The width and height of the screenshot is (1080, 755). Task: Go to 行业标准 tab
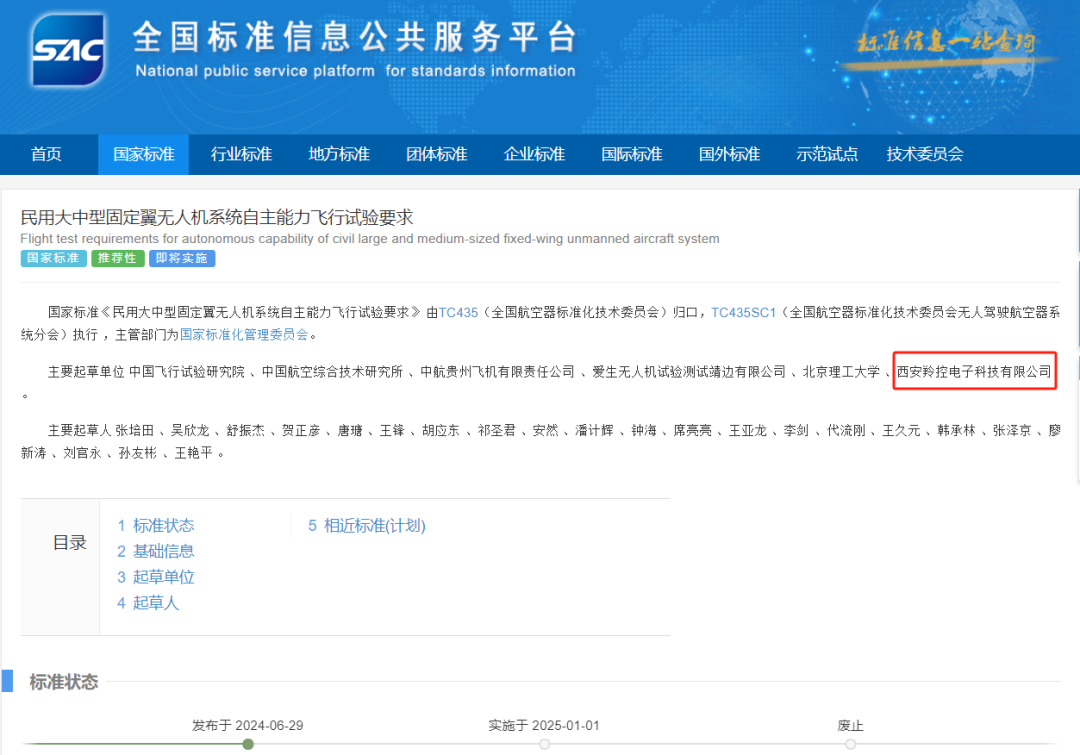click(x=241, y=154)
